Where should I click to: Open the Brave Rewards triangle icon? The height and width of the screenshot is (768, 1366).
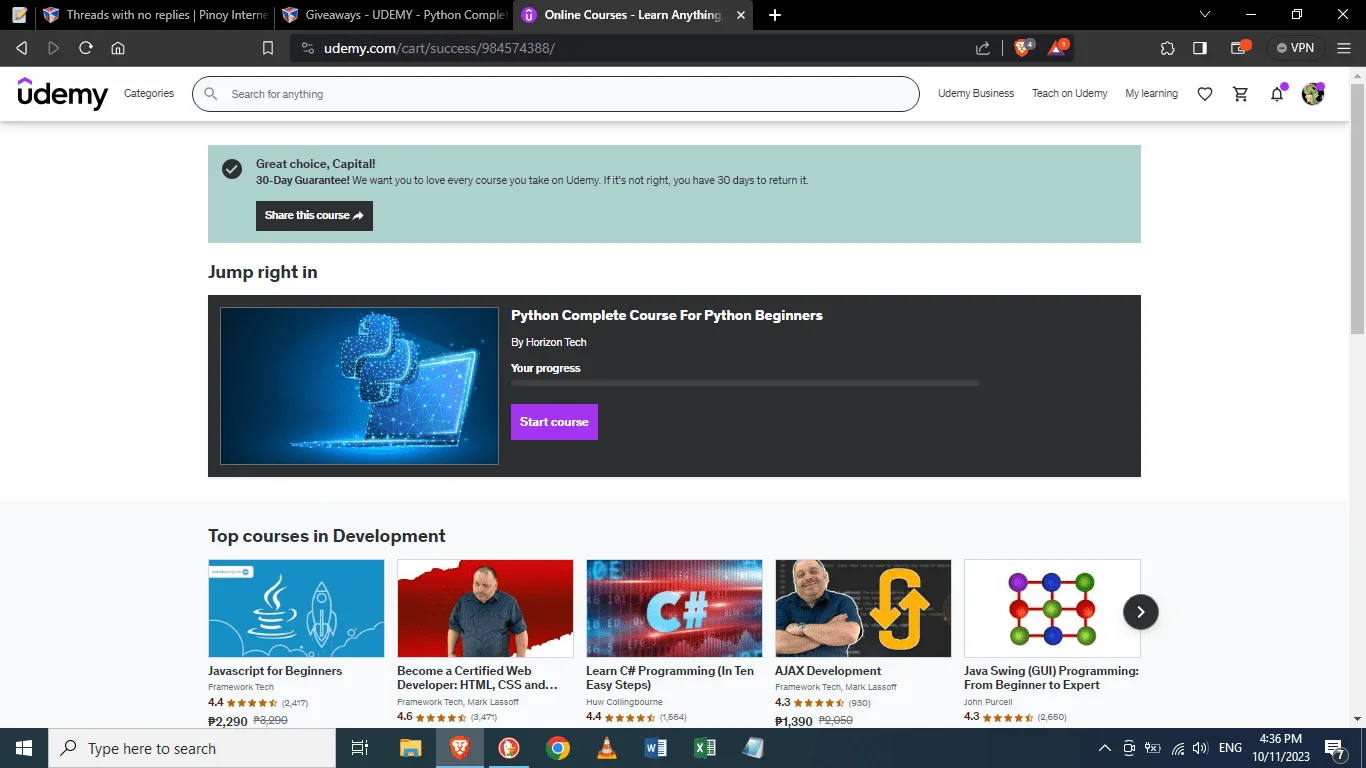click(1057, 48)
